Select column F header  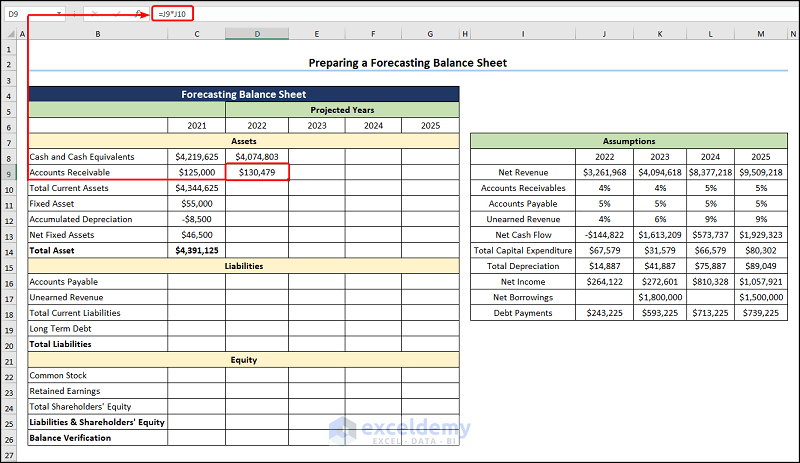[373, 34]
